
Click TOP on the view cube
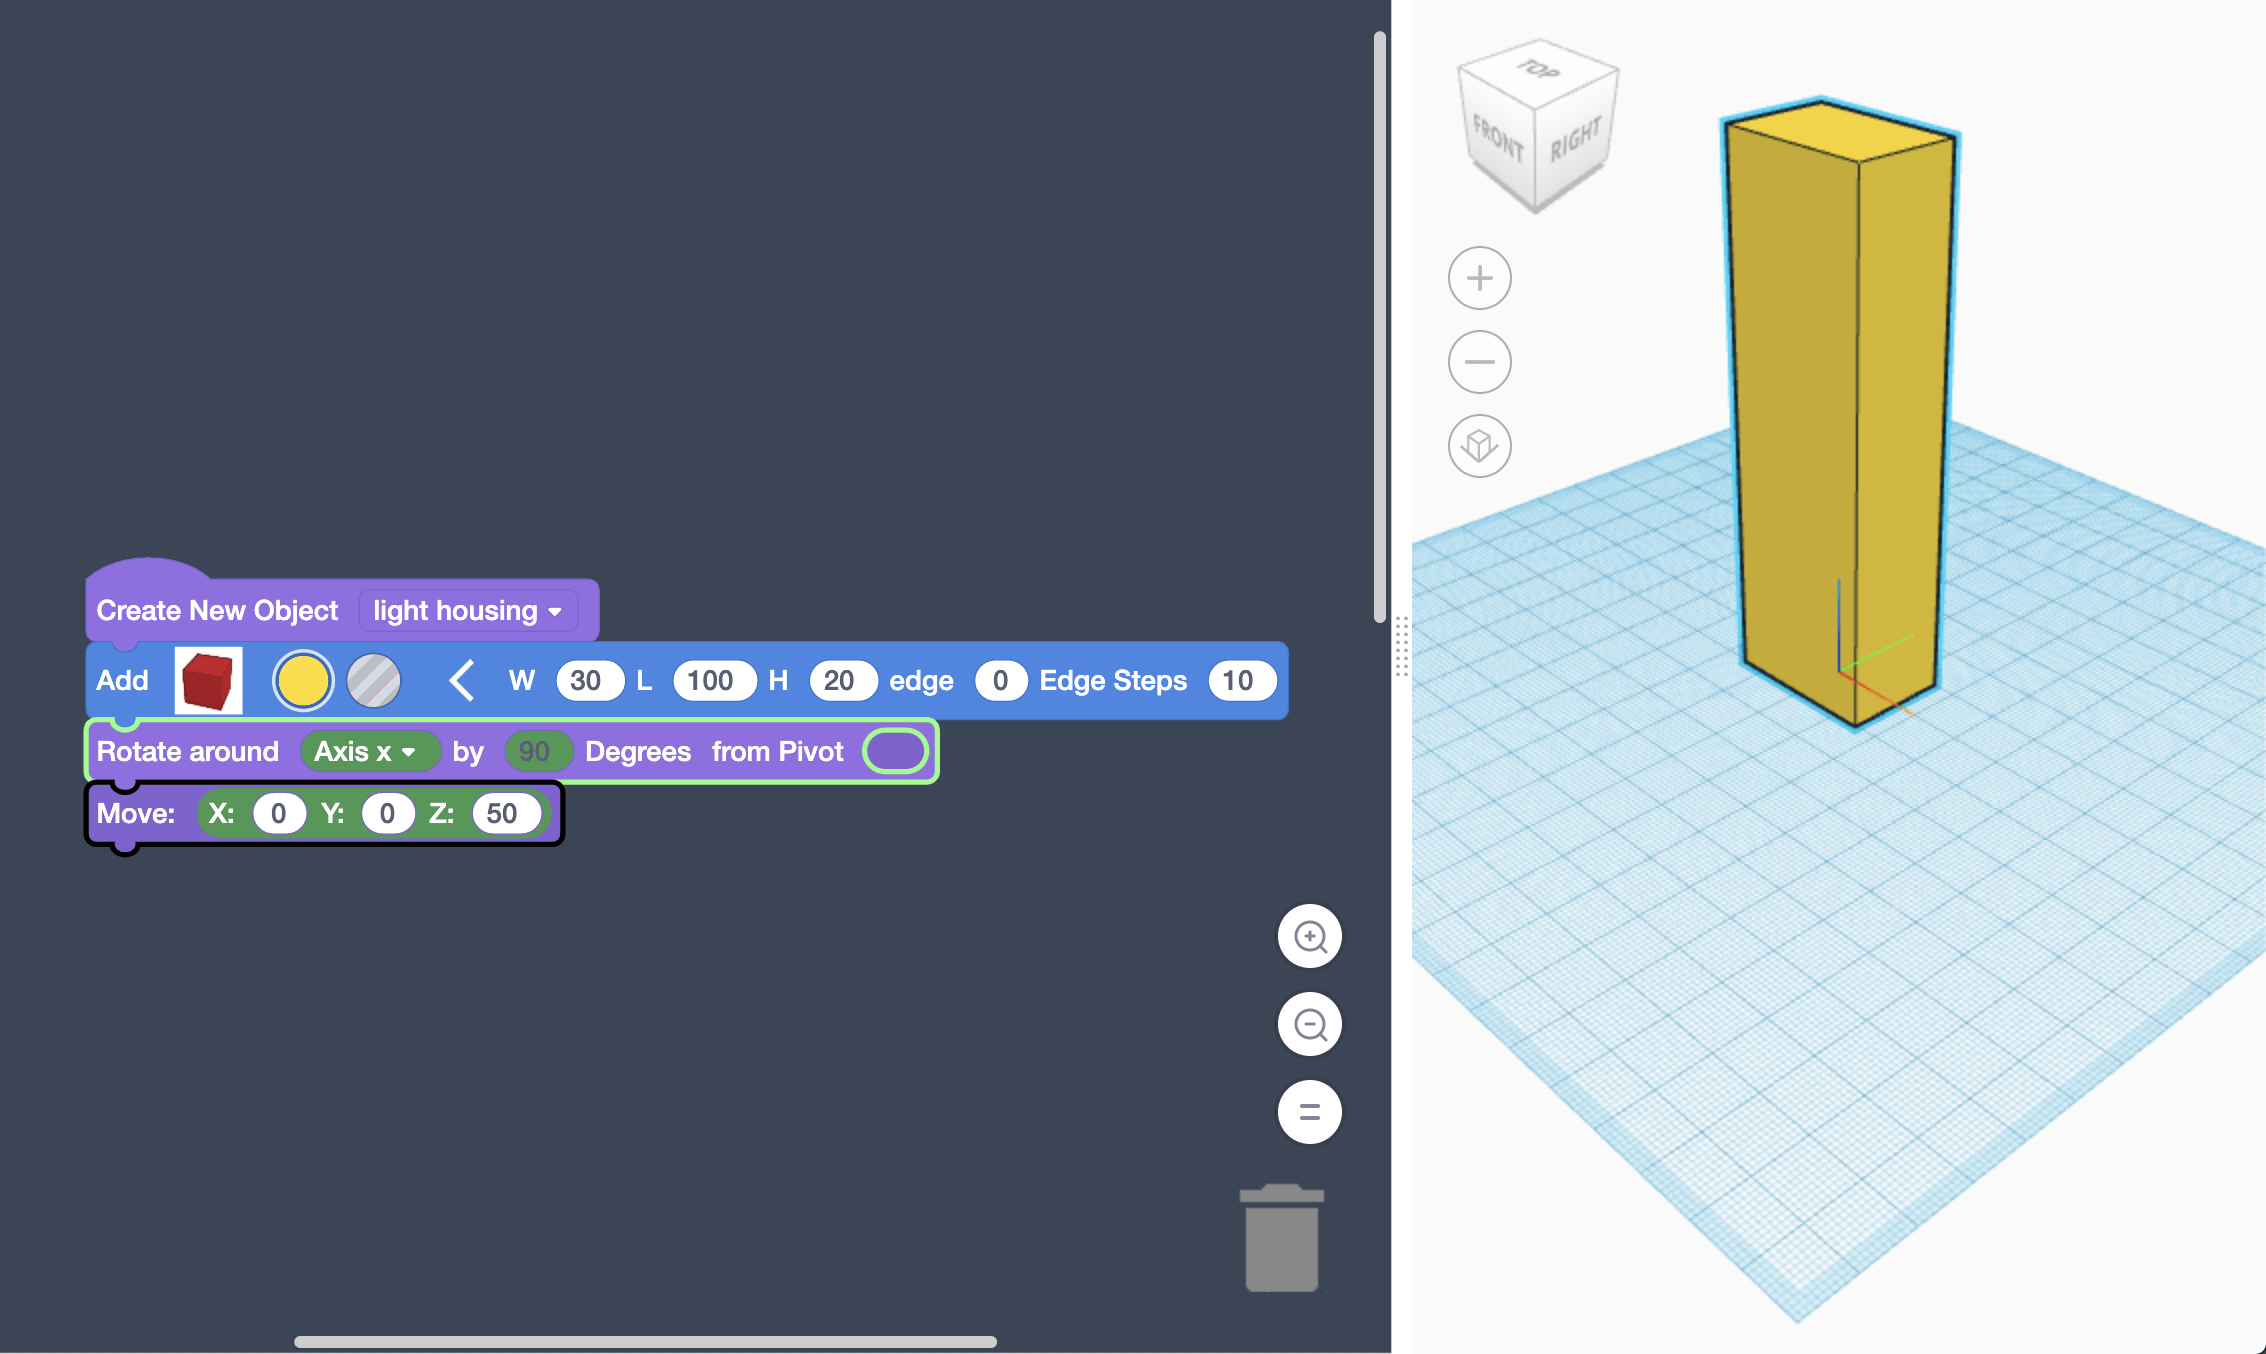pos(1537,73)
